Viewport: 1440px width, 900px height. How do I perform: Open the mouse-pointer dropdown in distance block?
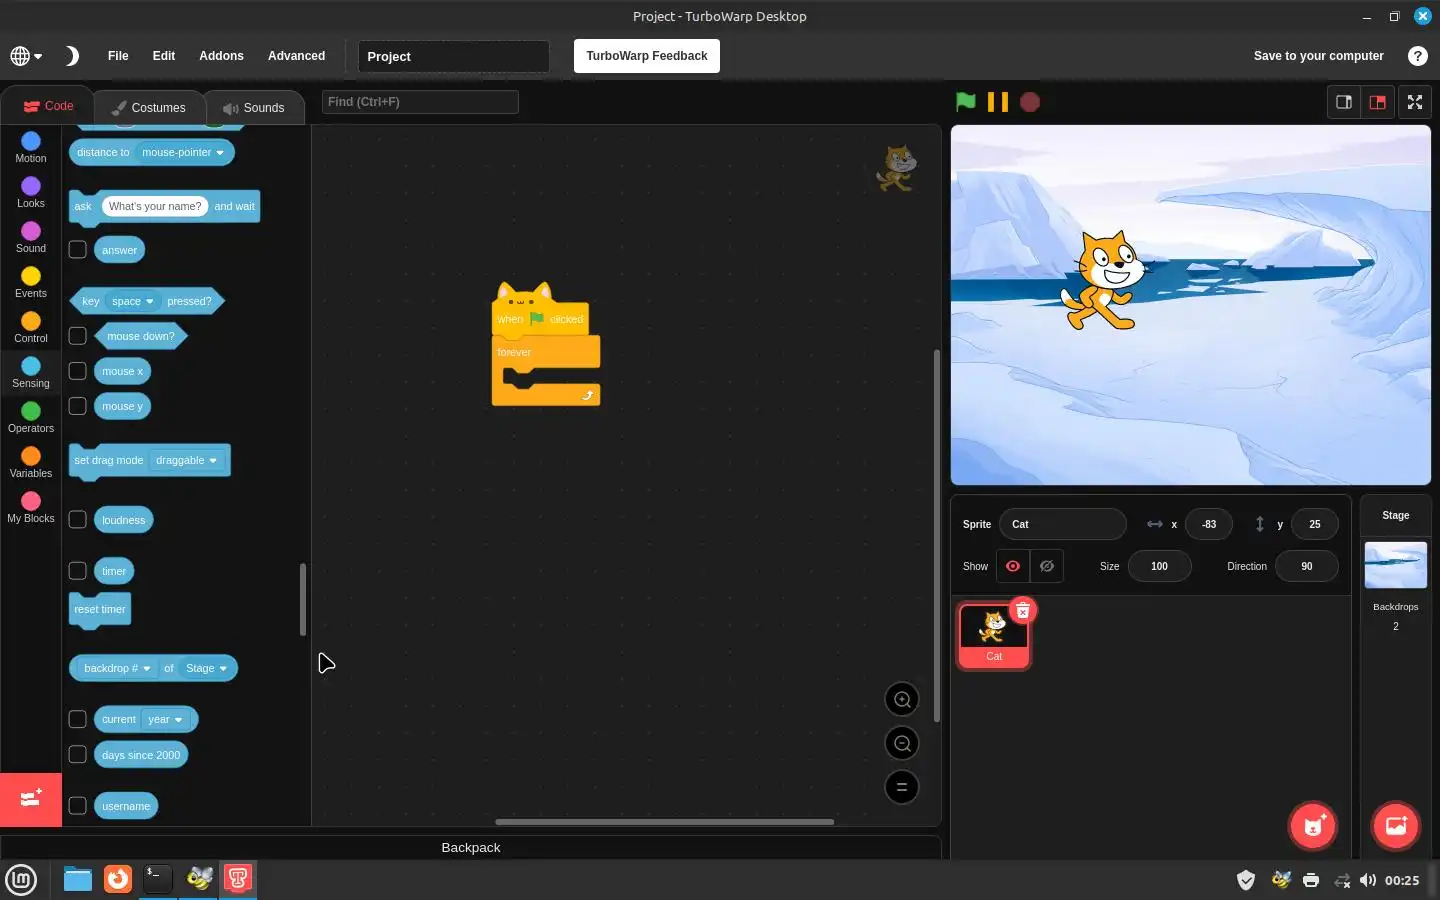(x=182, y=152)
